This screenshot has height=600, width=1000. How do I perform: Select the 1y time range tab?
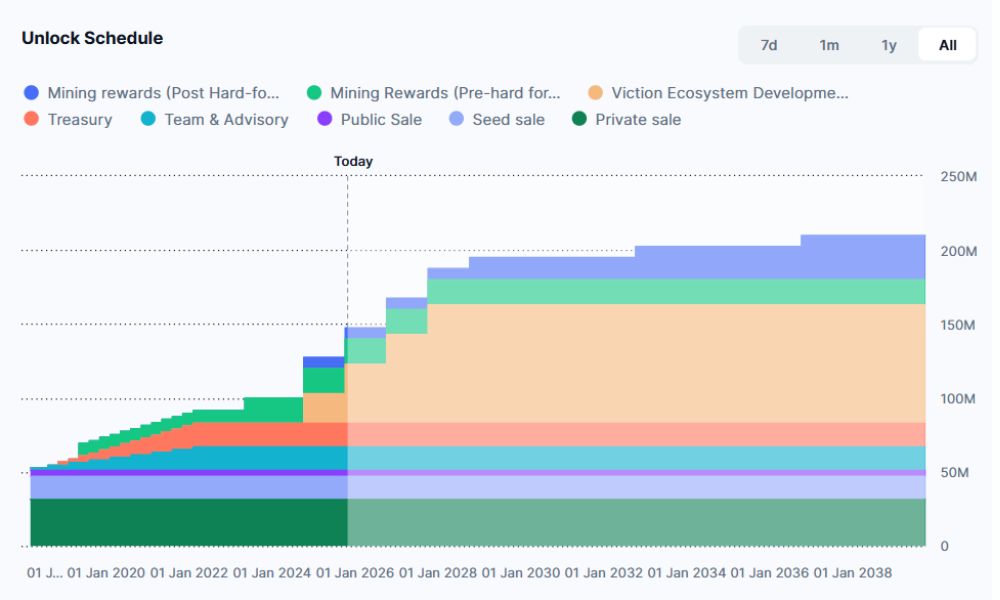pyautogui.click(x=889, y=45)
